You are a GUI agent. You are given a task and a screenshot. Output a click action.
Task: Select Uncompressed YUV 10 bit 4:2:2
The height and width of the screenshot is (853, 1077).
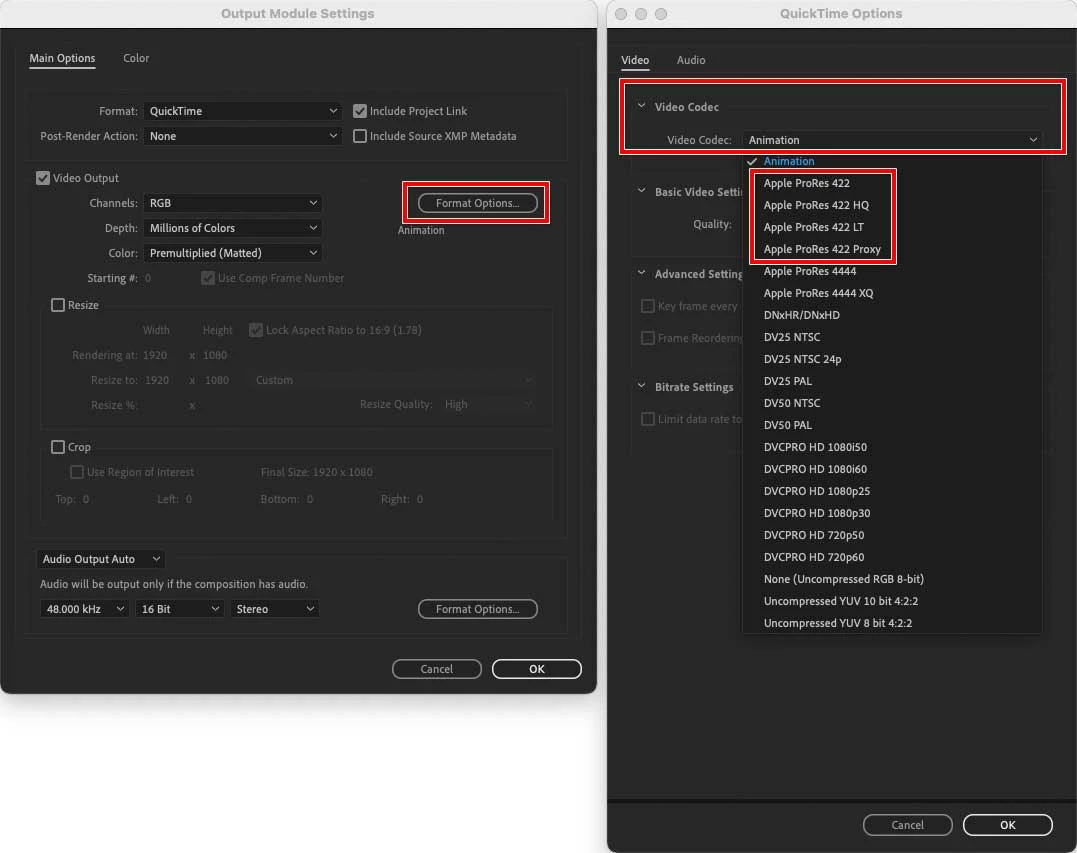tap(892, 601)
